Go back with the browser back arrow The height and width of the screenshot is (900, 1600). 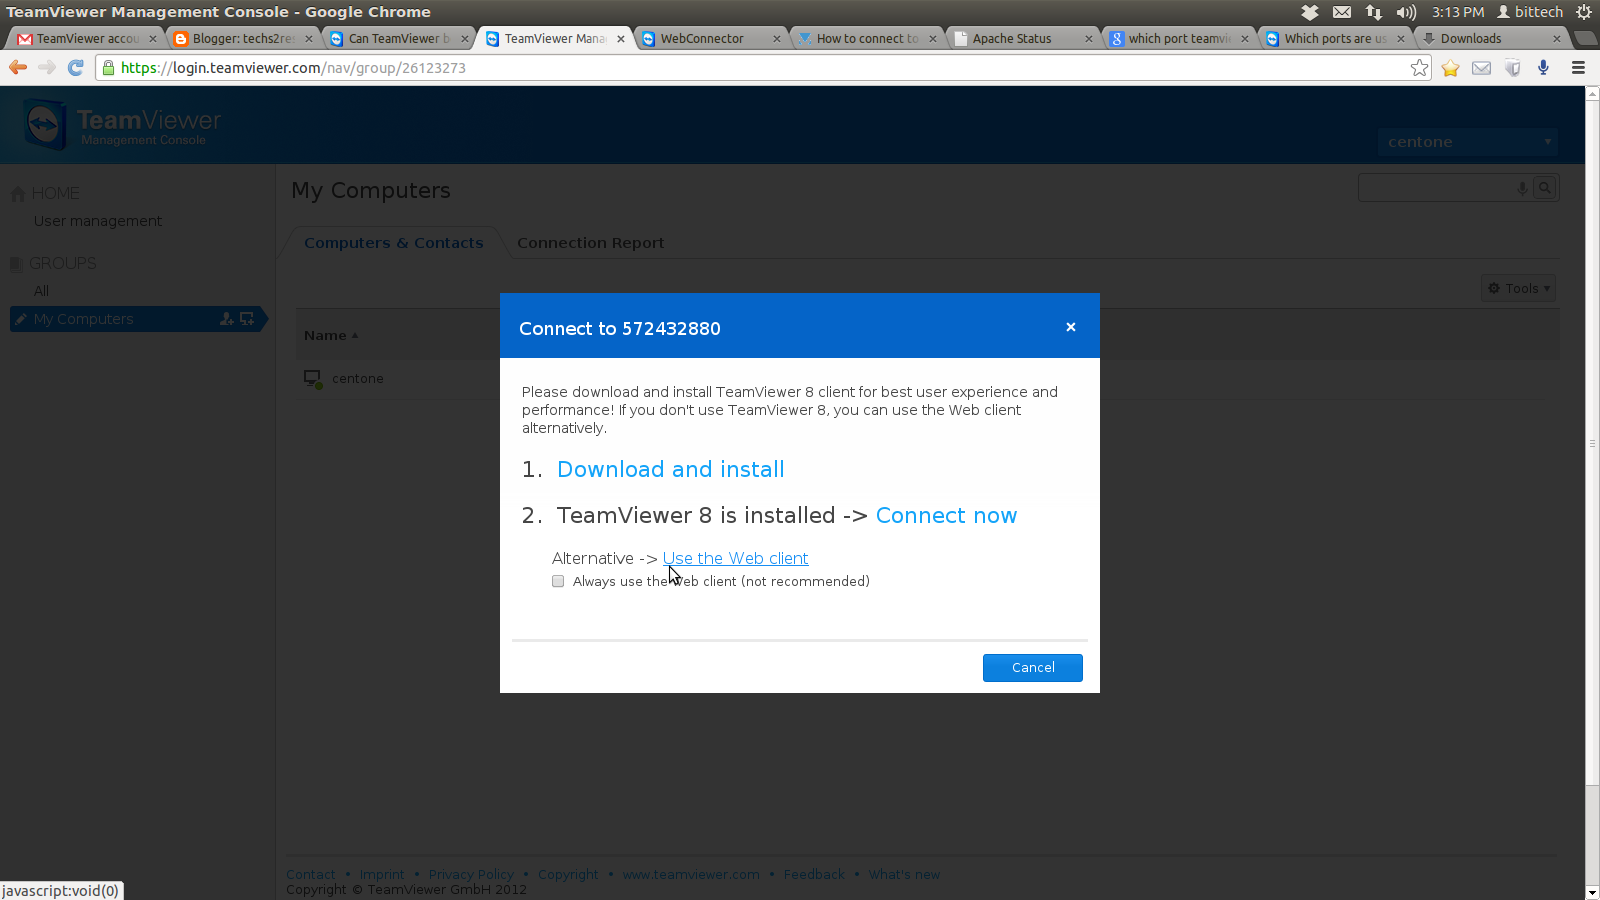coord(18,67)
